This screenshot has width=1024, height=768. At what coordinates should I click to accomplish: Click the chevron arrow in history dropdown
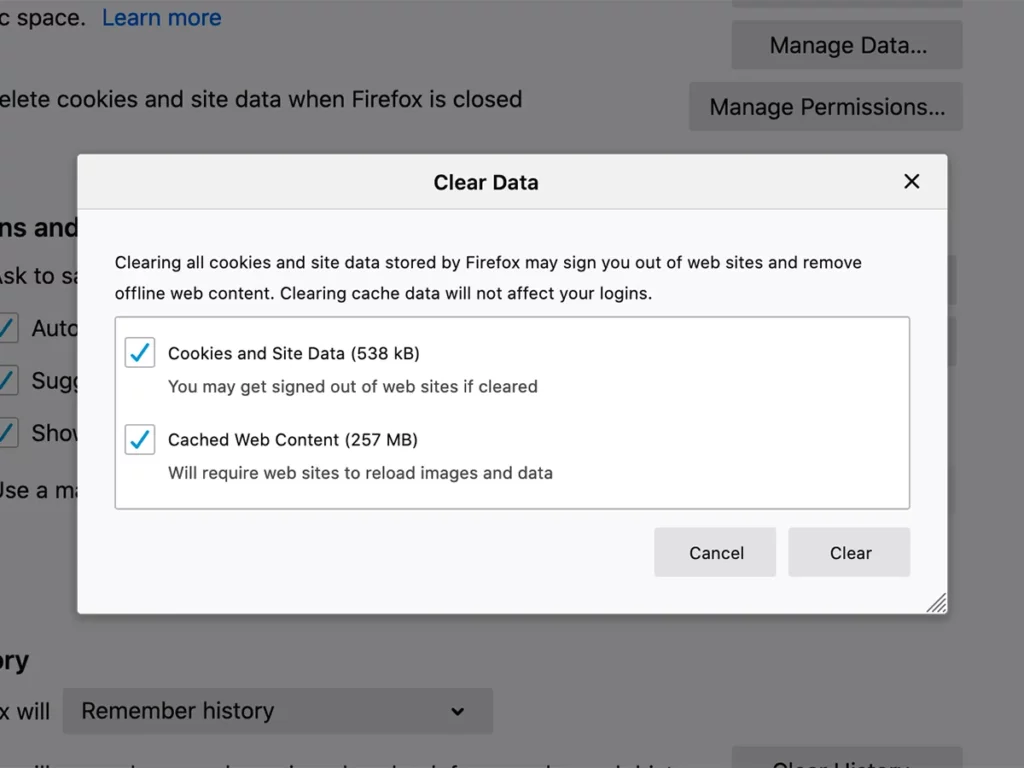click(x=457, y=712)
